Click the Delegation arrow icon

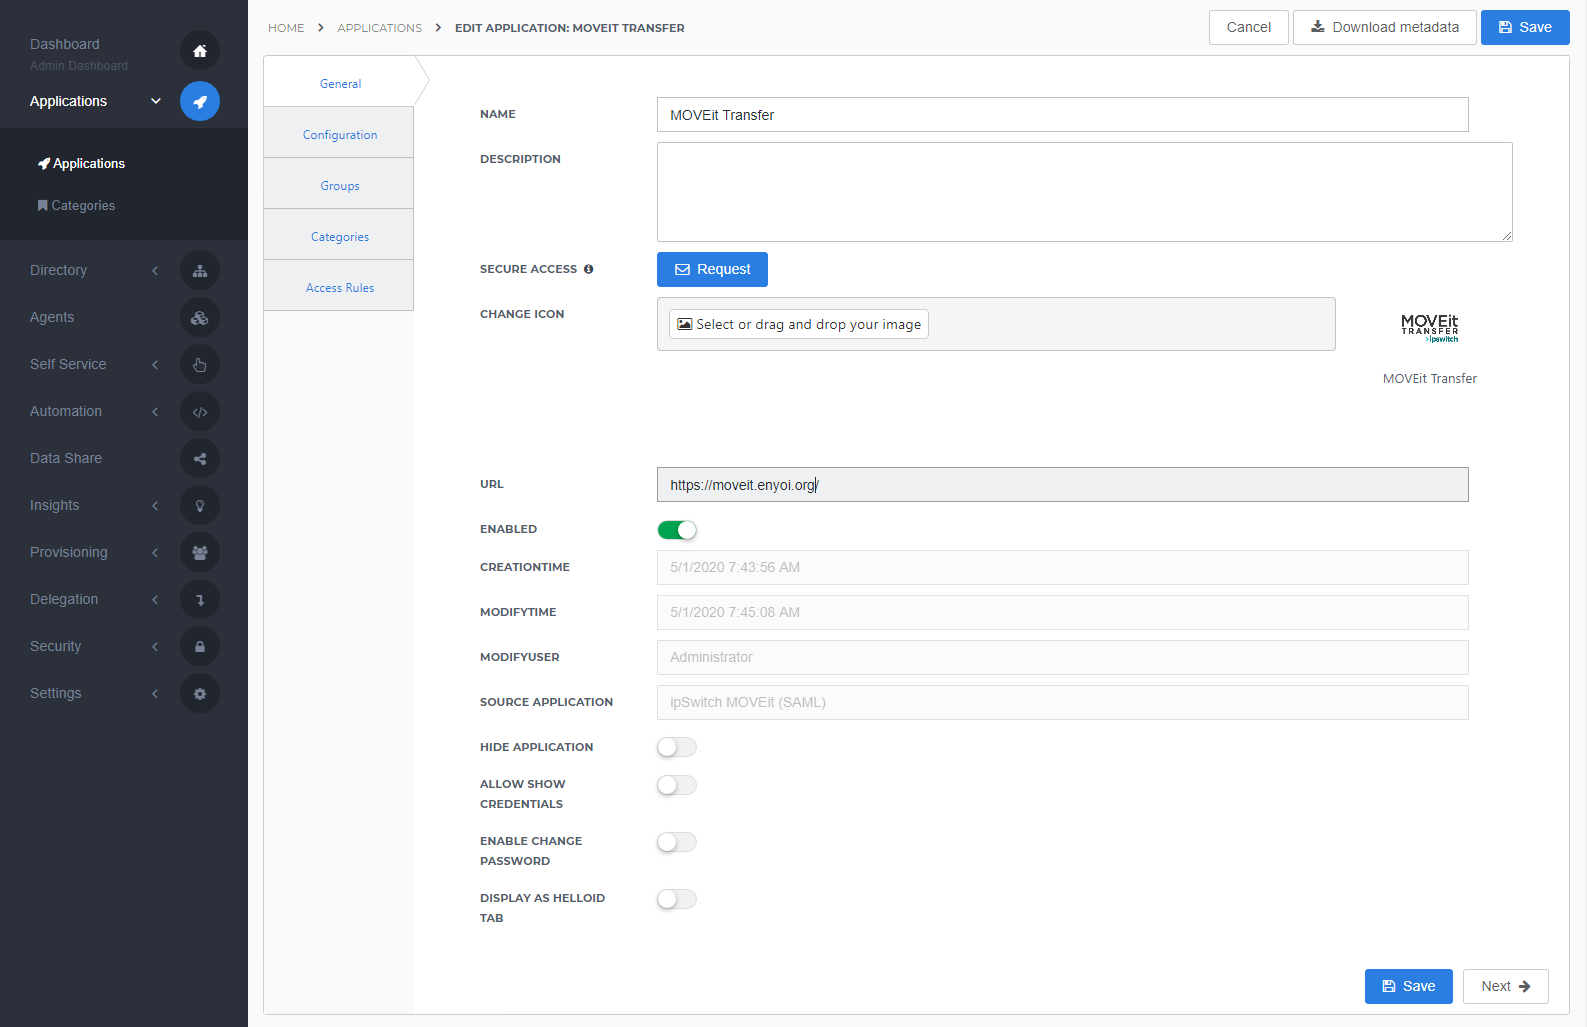point(200,600)
